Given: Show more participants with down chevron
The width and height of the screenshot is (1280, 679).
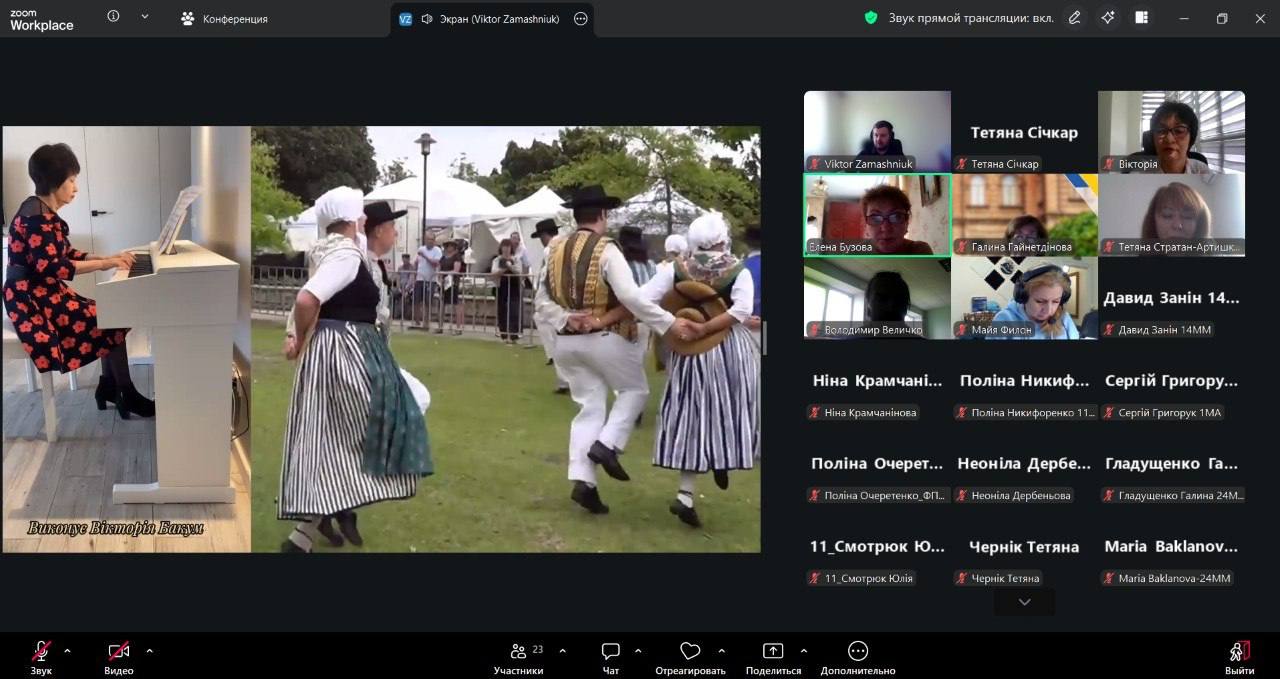Looking at the screenshot, I should click(1024, 602).
